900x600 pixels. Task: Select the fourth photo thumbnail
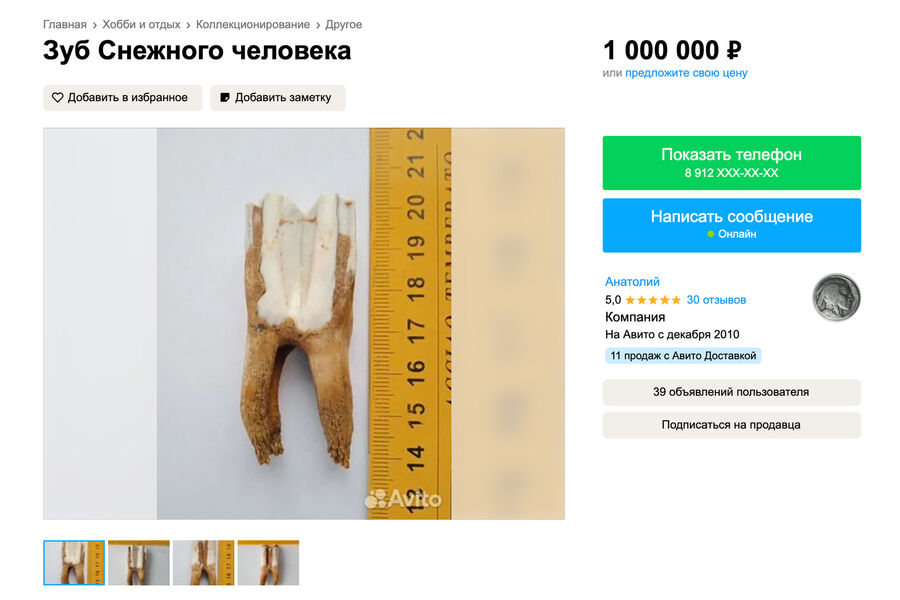click(269, 563)
